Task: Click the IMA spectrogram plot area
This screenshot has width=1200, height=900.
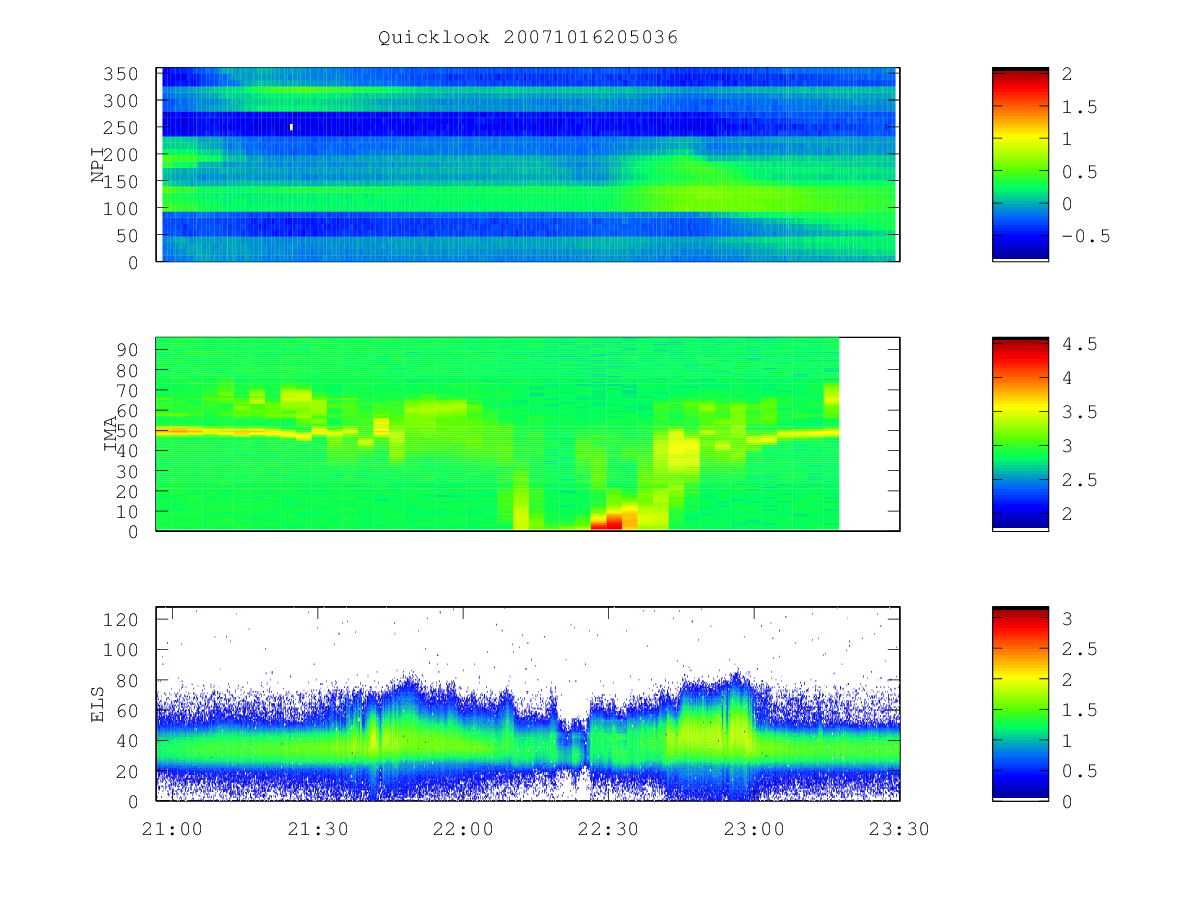Action: coord(528,434)
